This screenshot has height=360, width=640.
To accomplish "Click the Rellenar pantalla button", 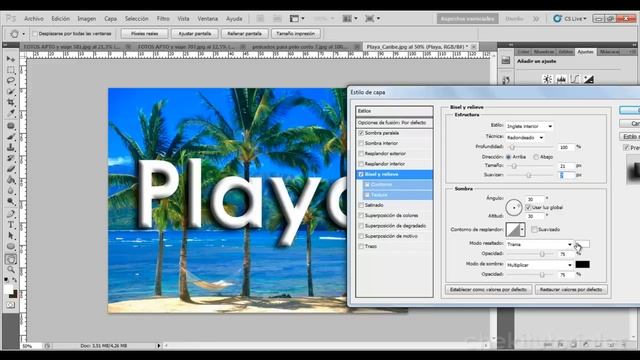I will click(x=244, y=33).
